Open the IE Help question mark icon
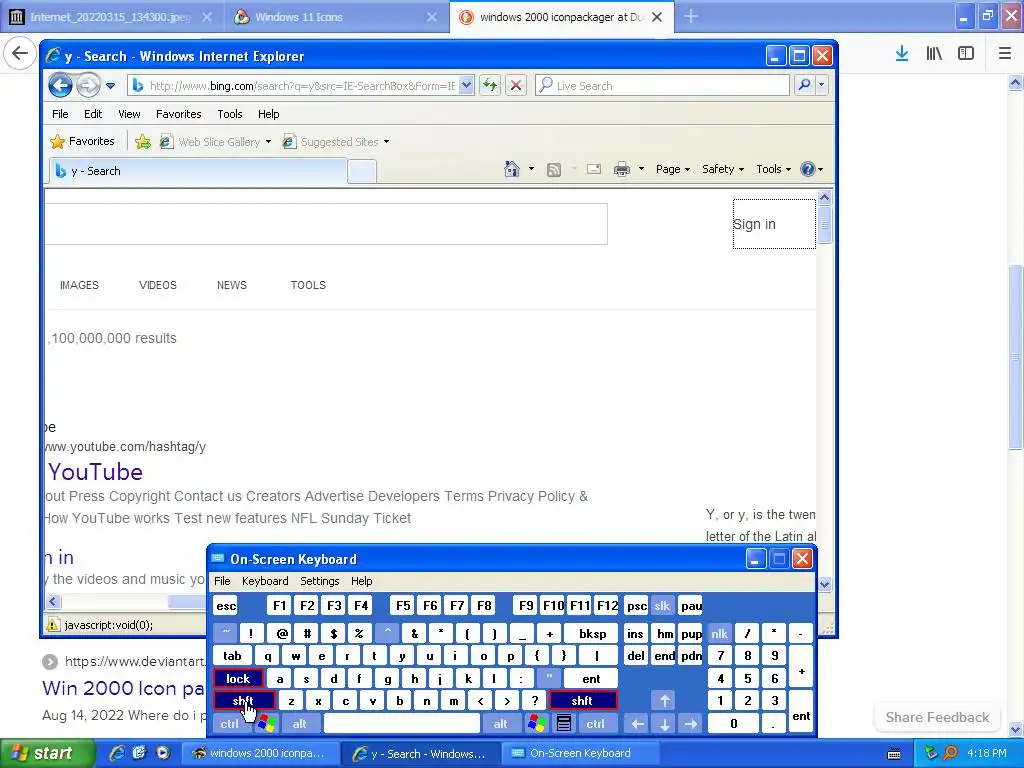Image resolution: width=1024 pixels, height=768 pixels. [808, 169]
